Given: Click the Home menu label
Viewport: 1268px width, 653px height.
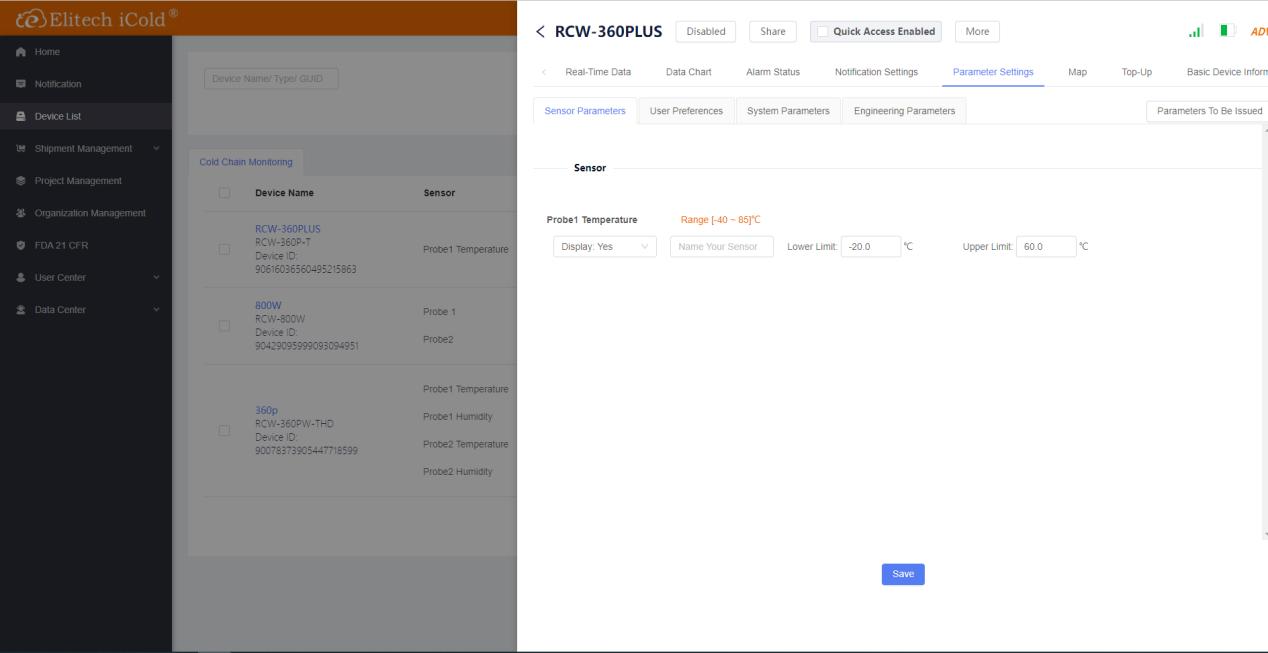Looking at the screenshot, I should (x=46, y=52).
